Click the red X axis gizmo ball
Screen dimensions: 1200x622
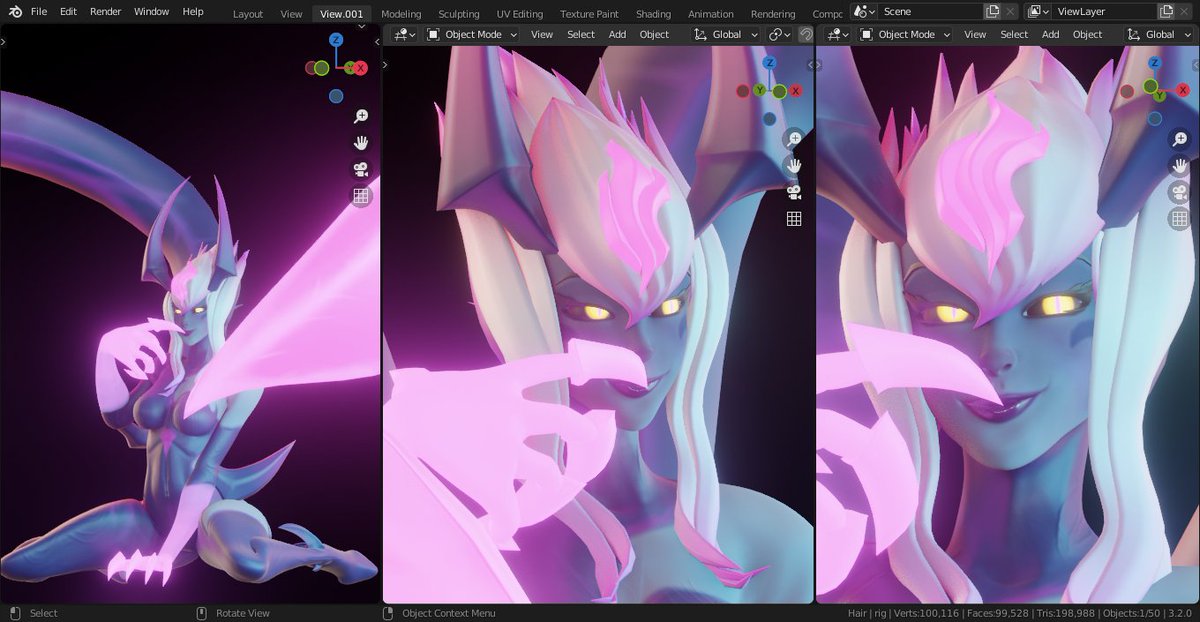pos(360,67)
